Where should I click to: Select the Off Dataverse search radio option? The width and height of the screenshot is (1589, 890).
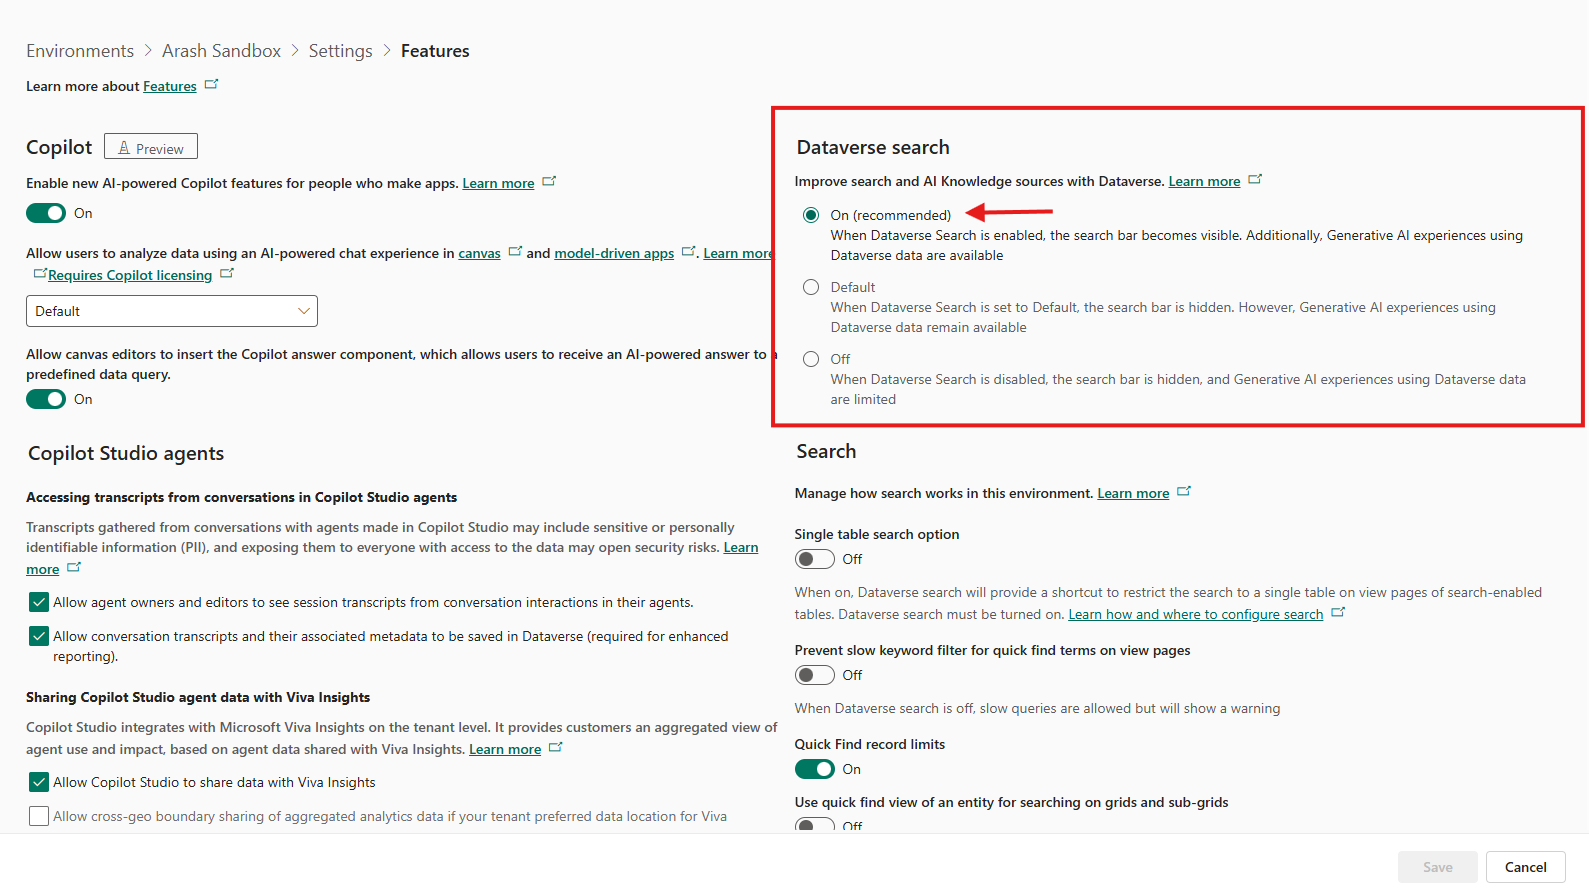tap(811, 359)
